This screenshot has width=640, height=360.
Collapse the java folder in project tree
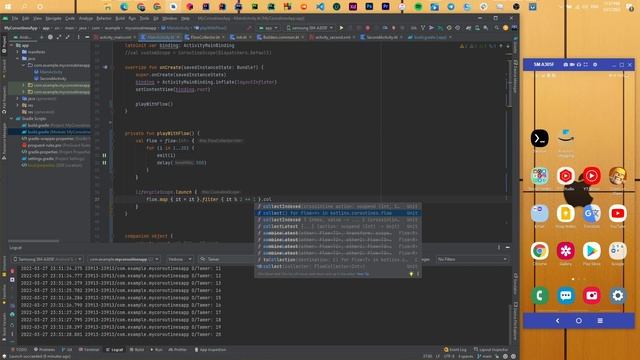click(x=18, y=59)
